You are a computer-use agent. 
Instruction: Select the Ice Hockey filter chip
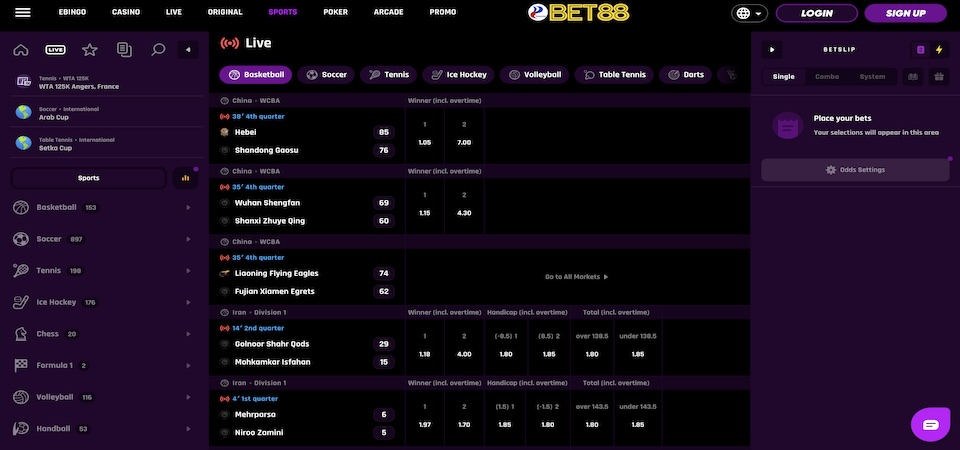(x=459, y=75)
